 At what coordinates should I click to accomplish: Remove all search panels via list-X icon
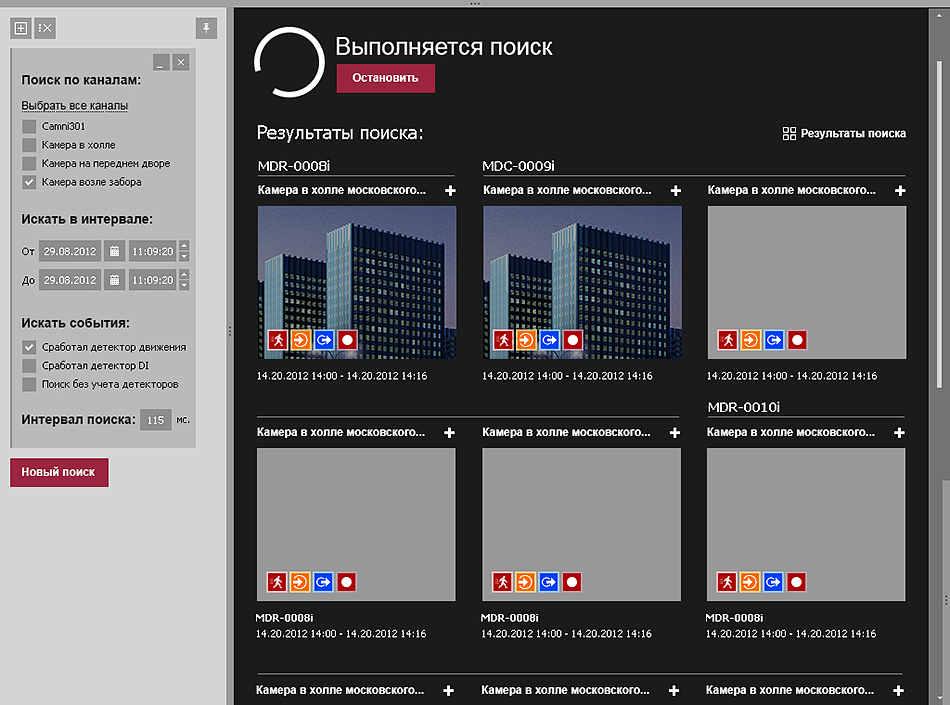pos(45,28)
